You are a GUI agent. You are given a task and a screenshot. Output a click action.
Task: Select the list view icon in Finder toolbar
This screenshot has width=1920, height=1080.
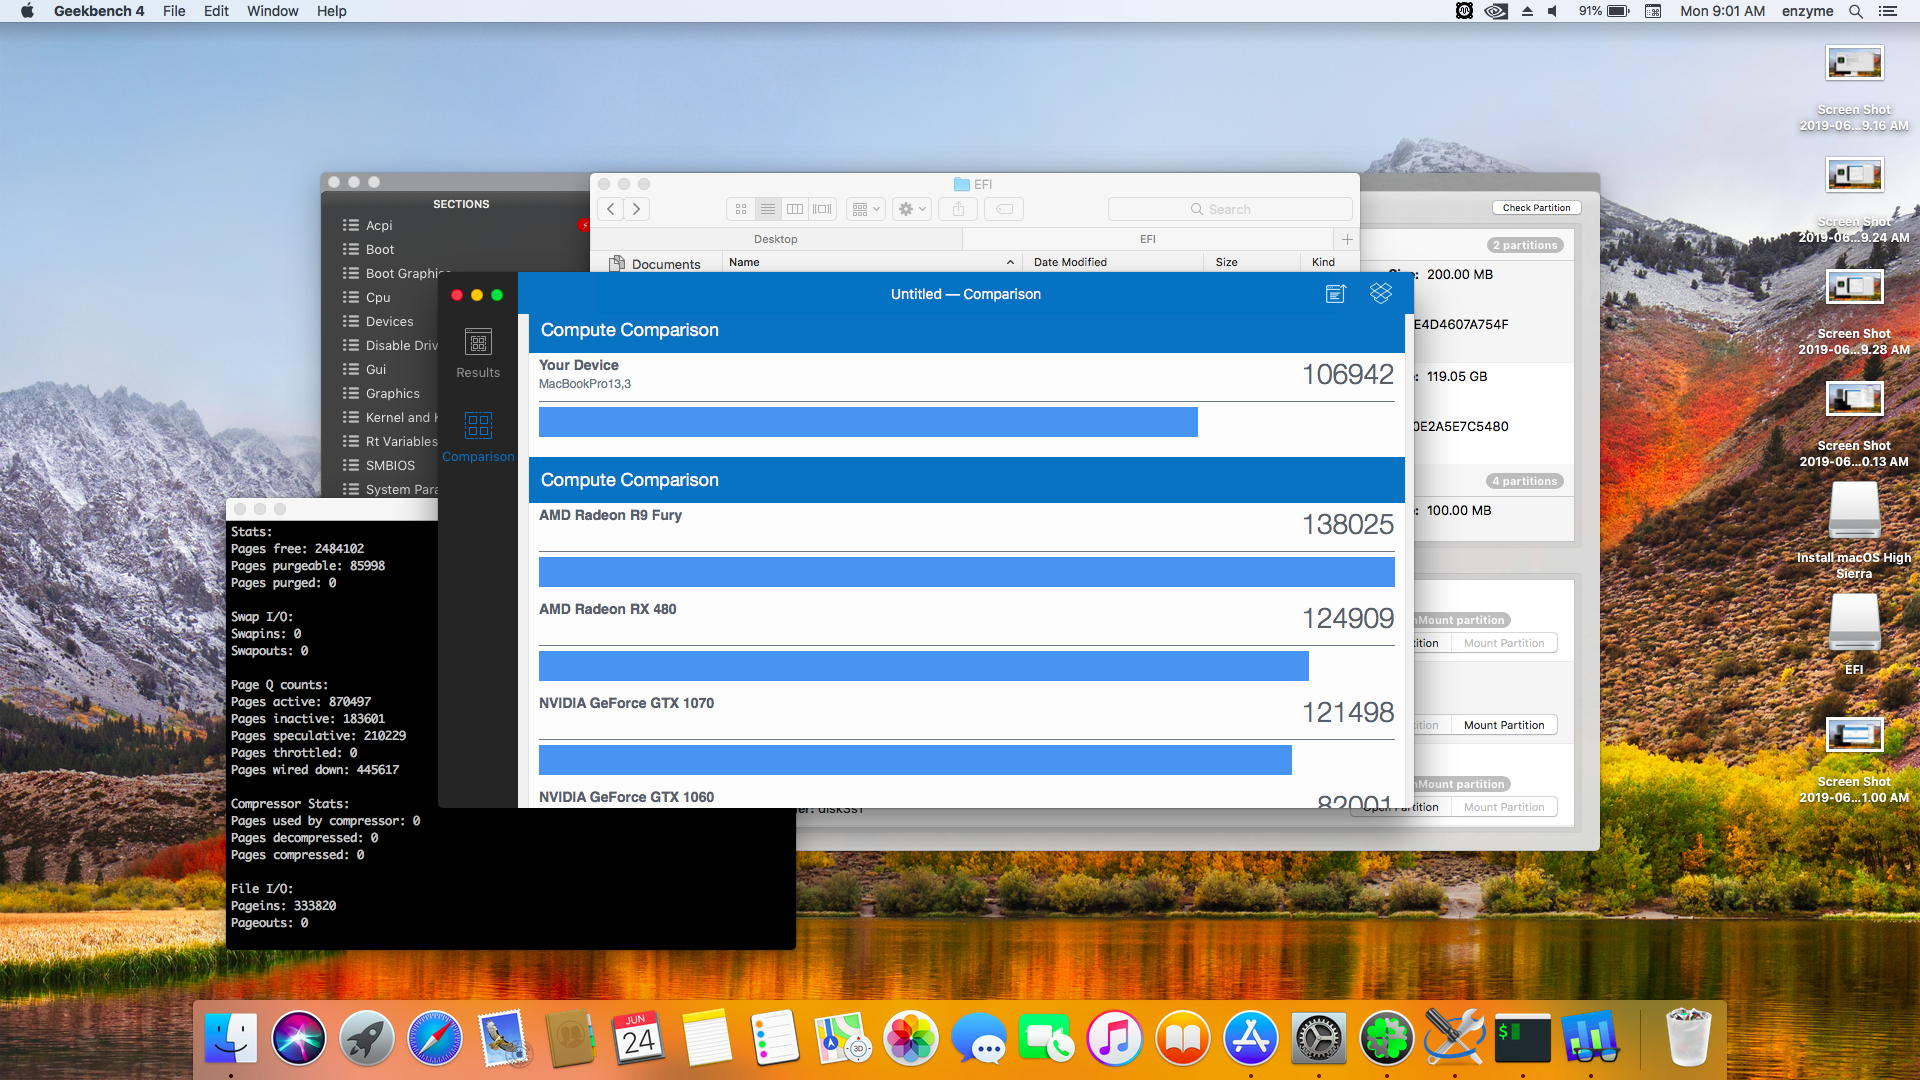769,208
